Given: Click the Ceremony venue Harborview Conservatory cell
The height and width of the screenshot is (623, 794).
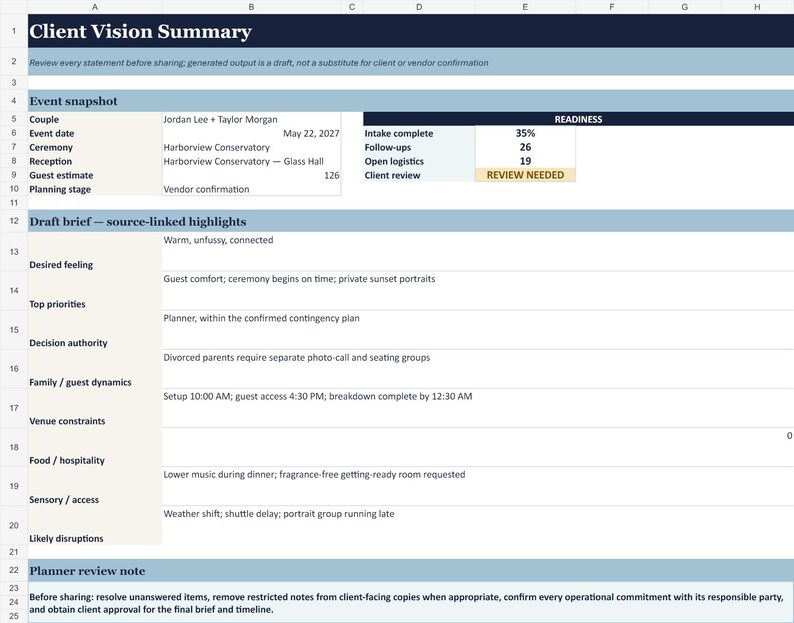Looking at the screenshot, I should tap(251, 147).
